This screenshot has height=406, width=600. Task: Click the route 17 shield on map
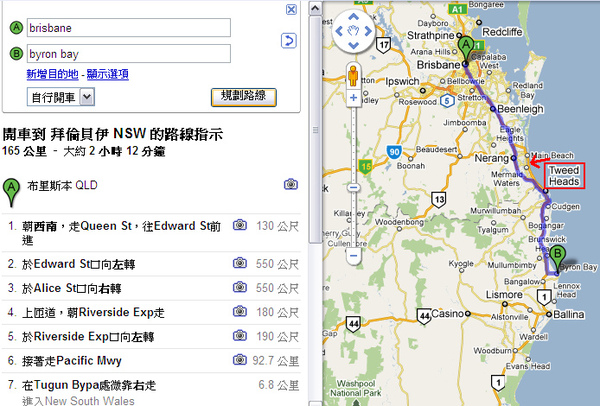click(383, 45)
